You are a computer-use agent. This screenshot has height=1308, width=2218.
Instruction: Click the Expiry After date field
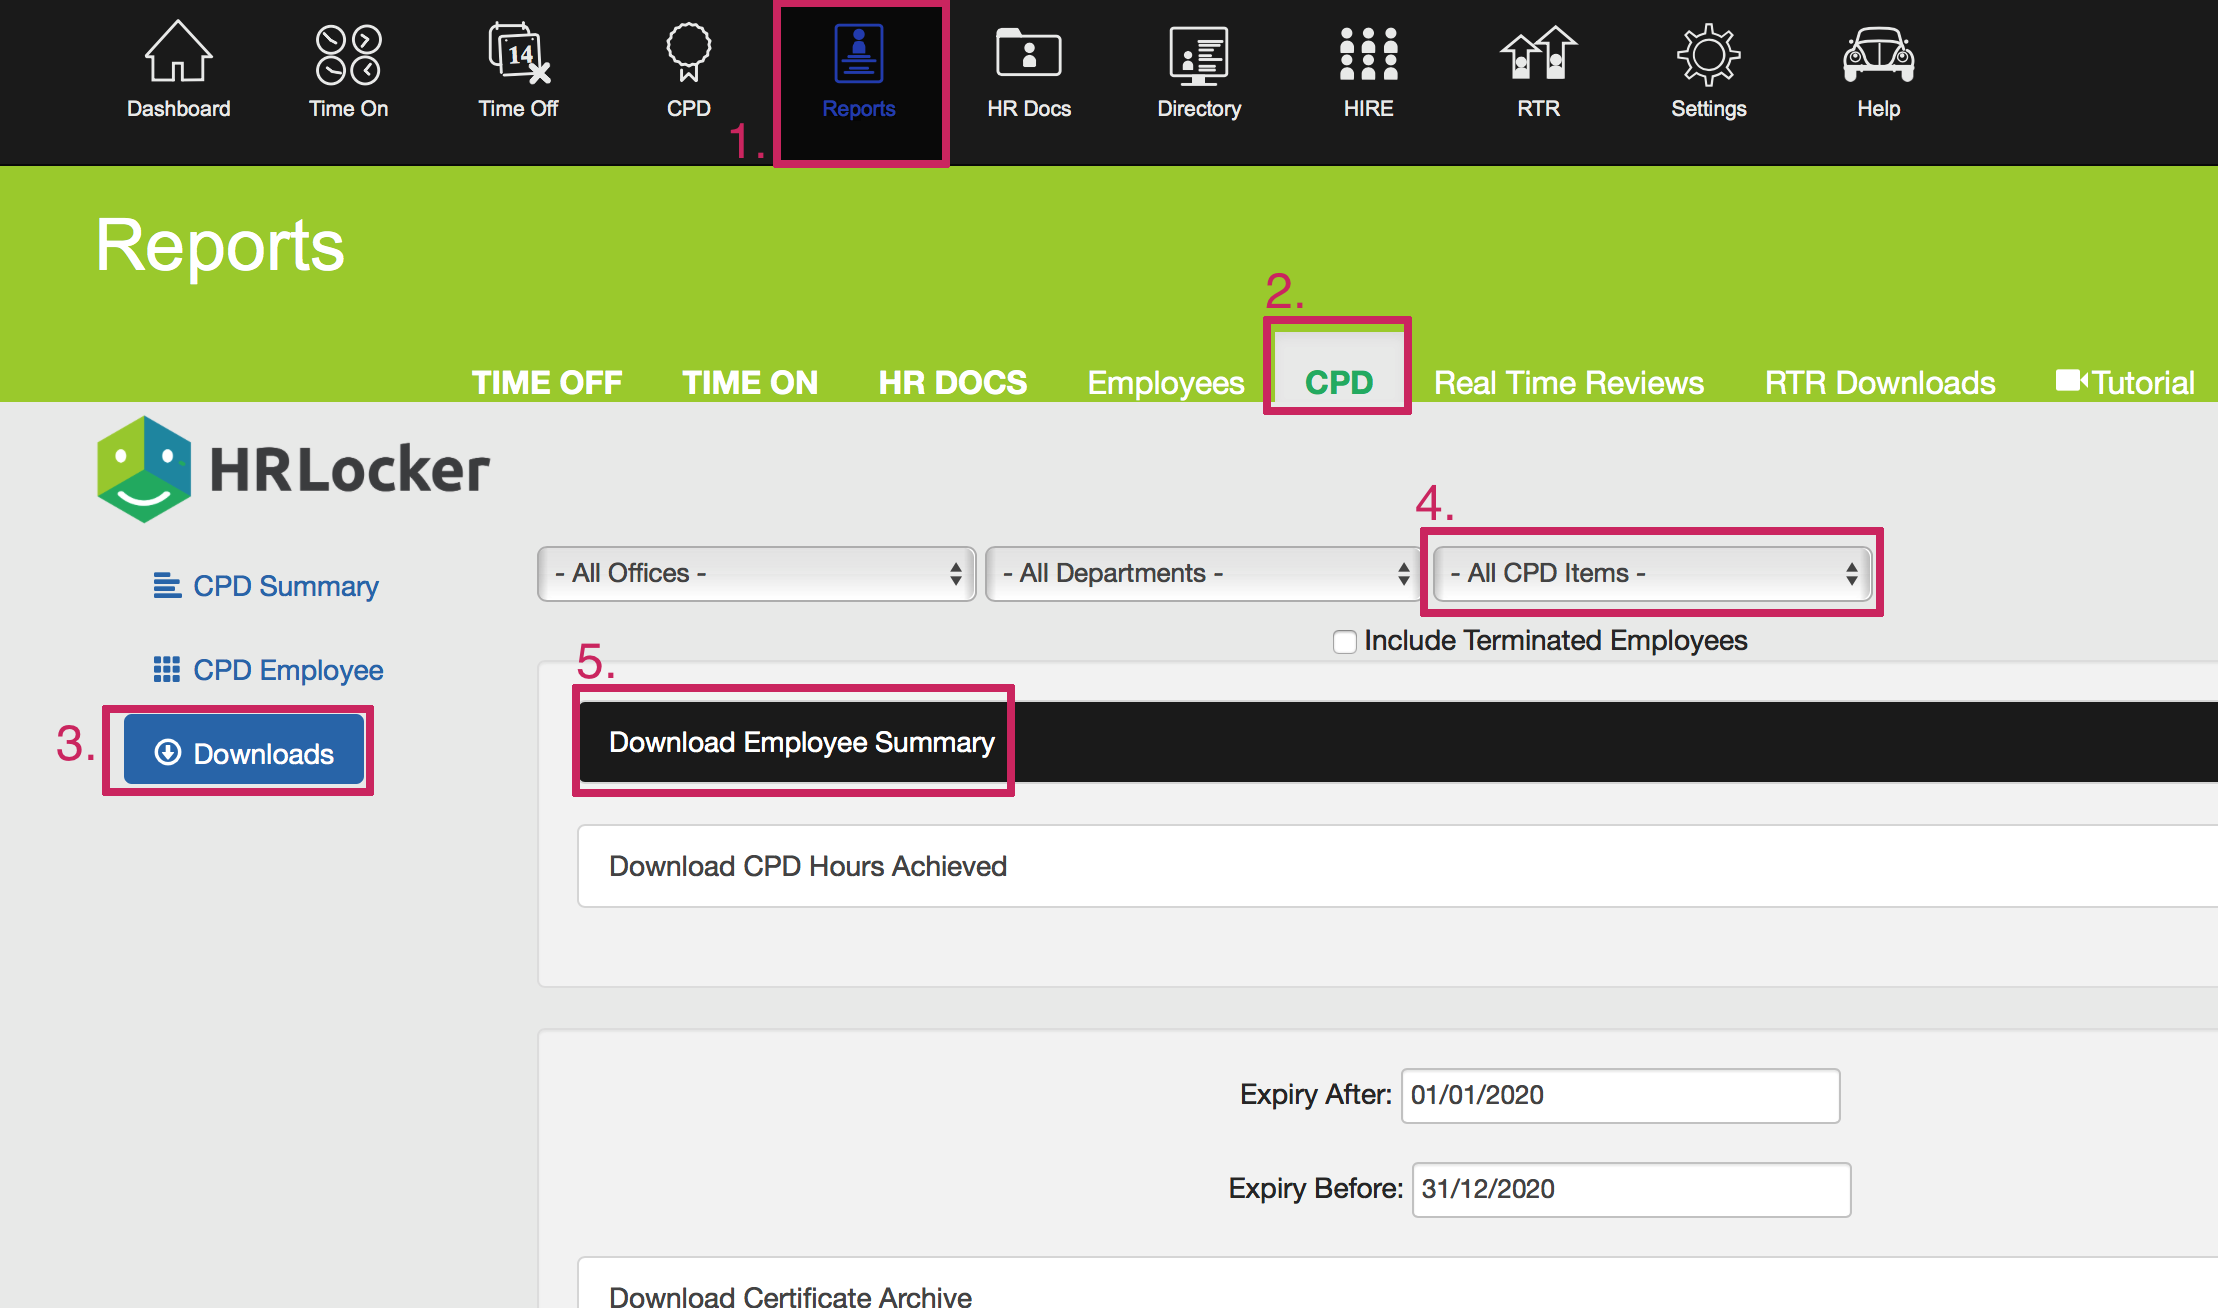tap(1619, 1095)
